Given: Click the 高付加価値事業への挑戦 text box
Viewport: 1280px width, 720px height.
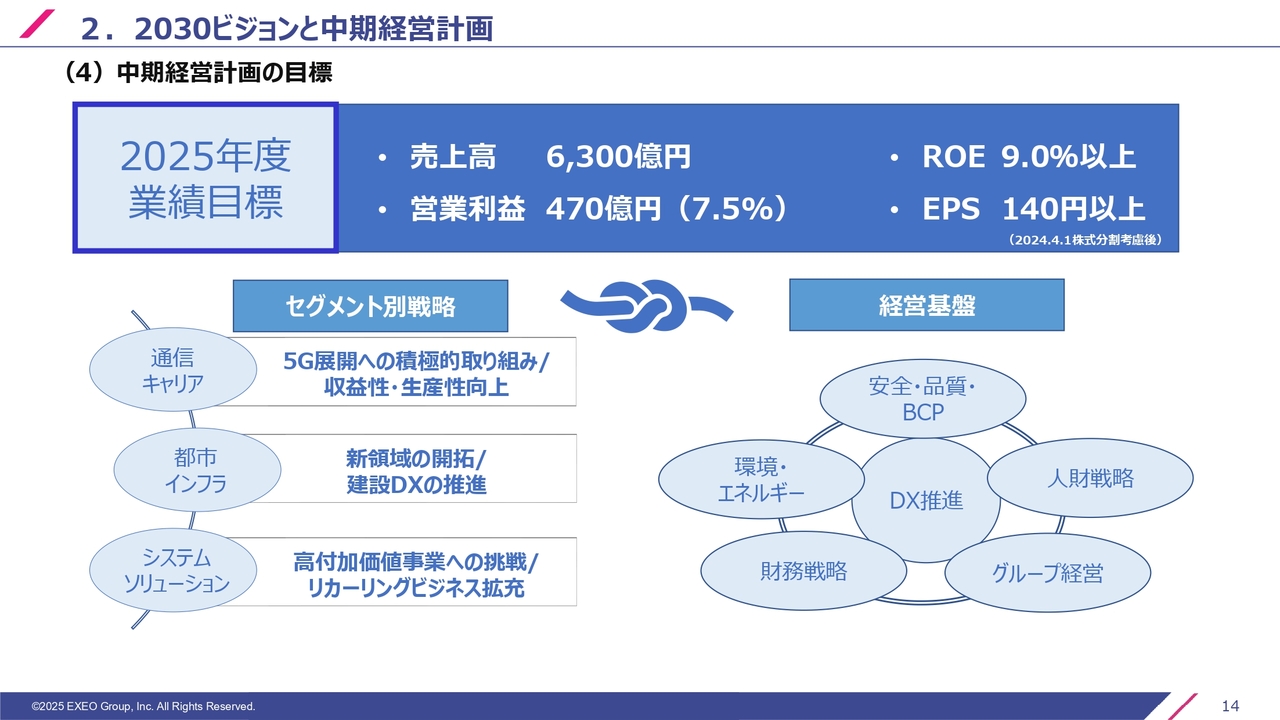Looking at the screenshot, I should click(415, 574).
